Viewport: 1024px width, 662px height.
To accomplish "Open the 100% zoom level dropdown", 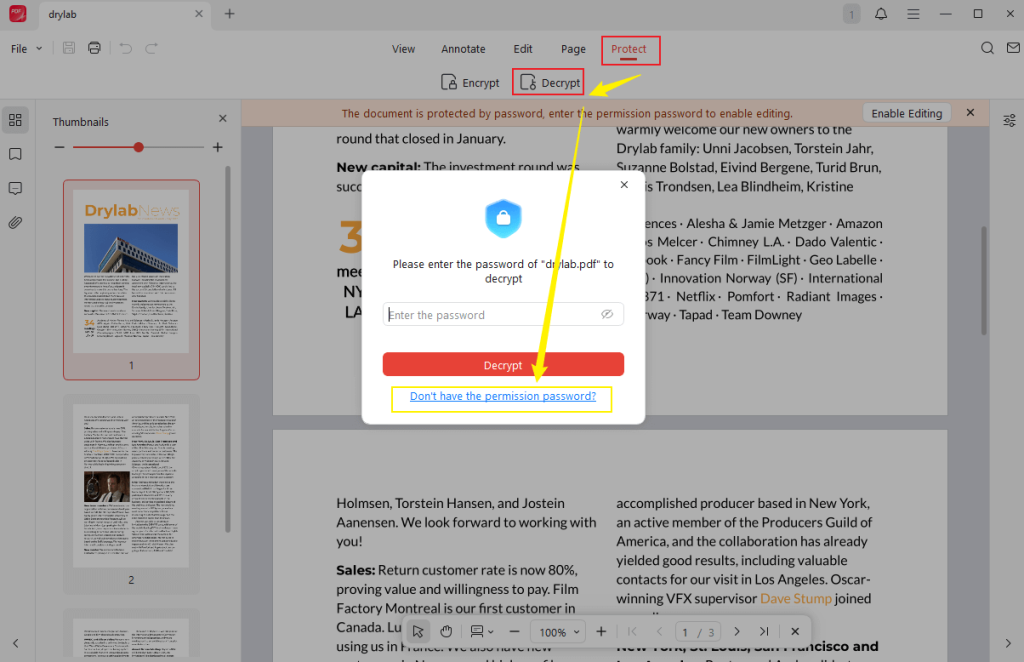I will (557, 631).
